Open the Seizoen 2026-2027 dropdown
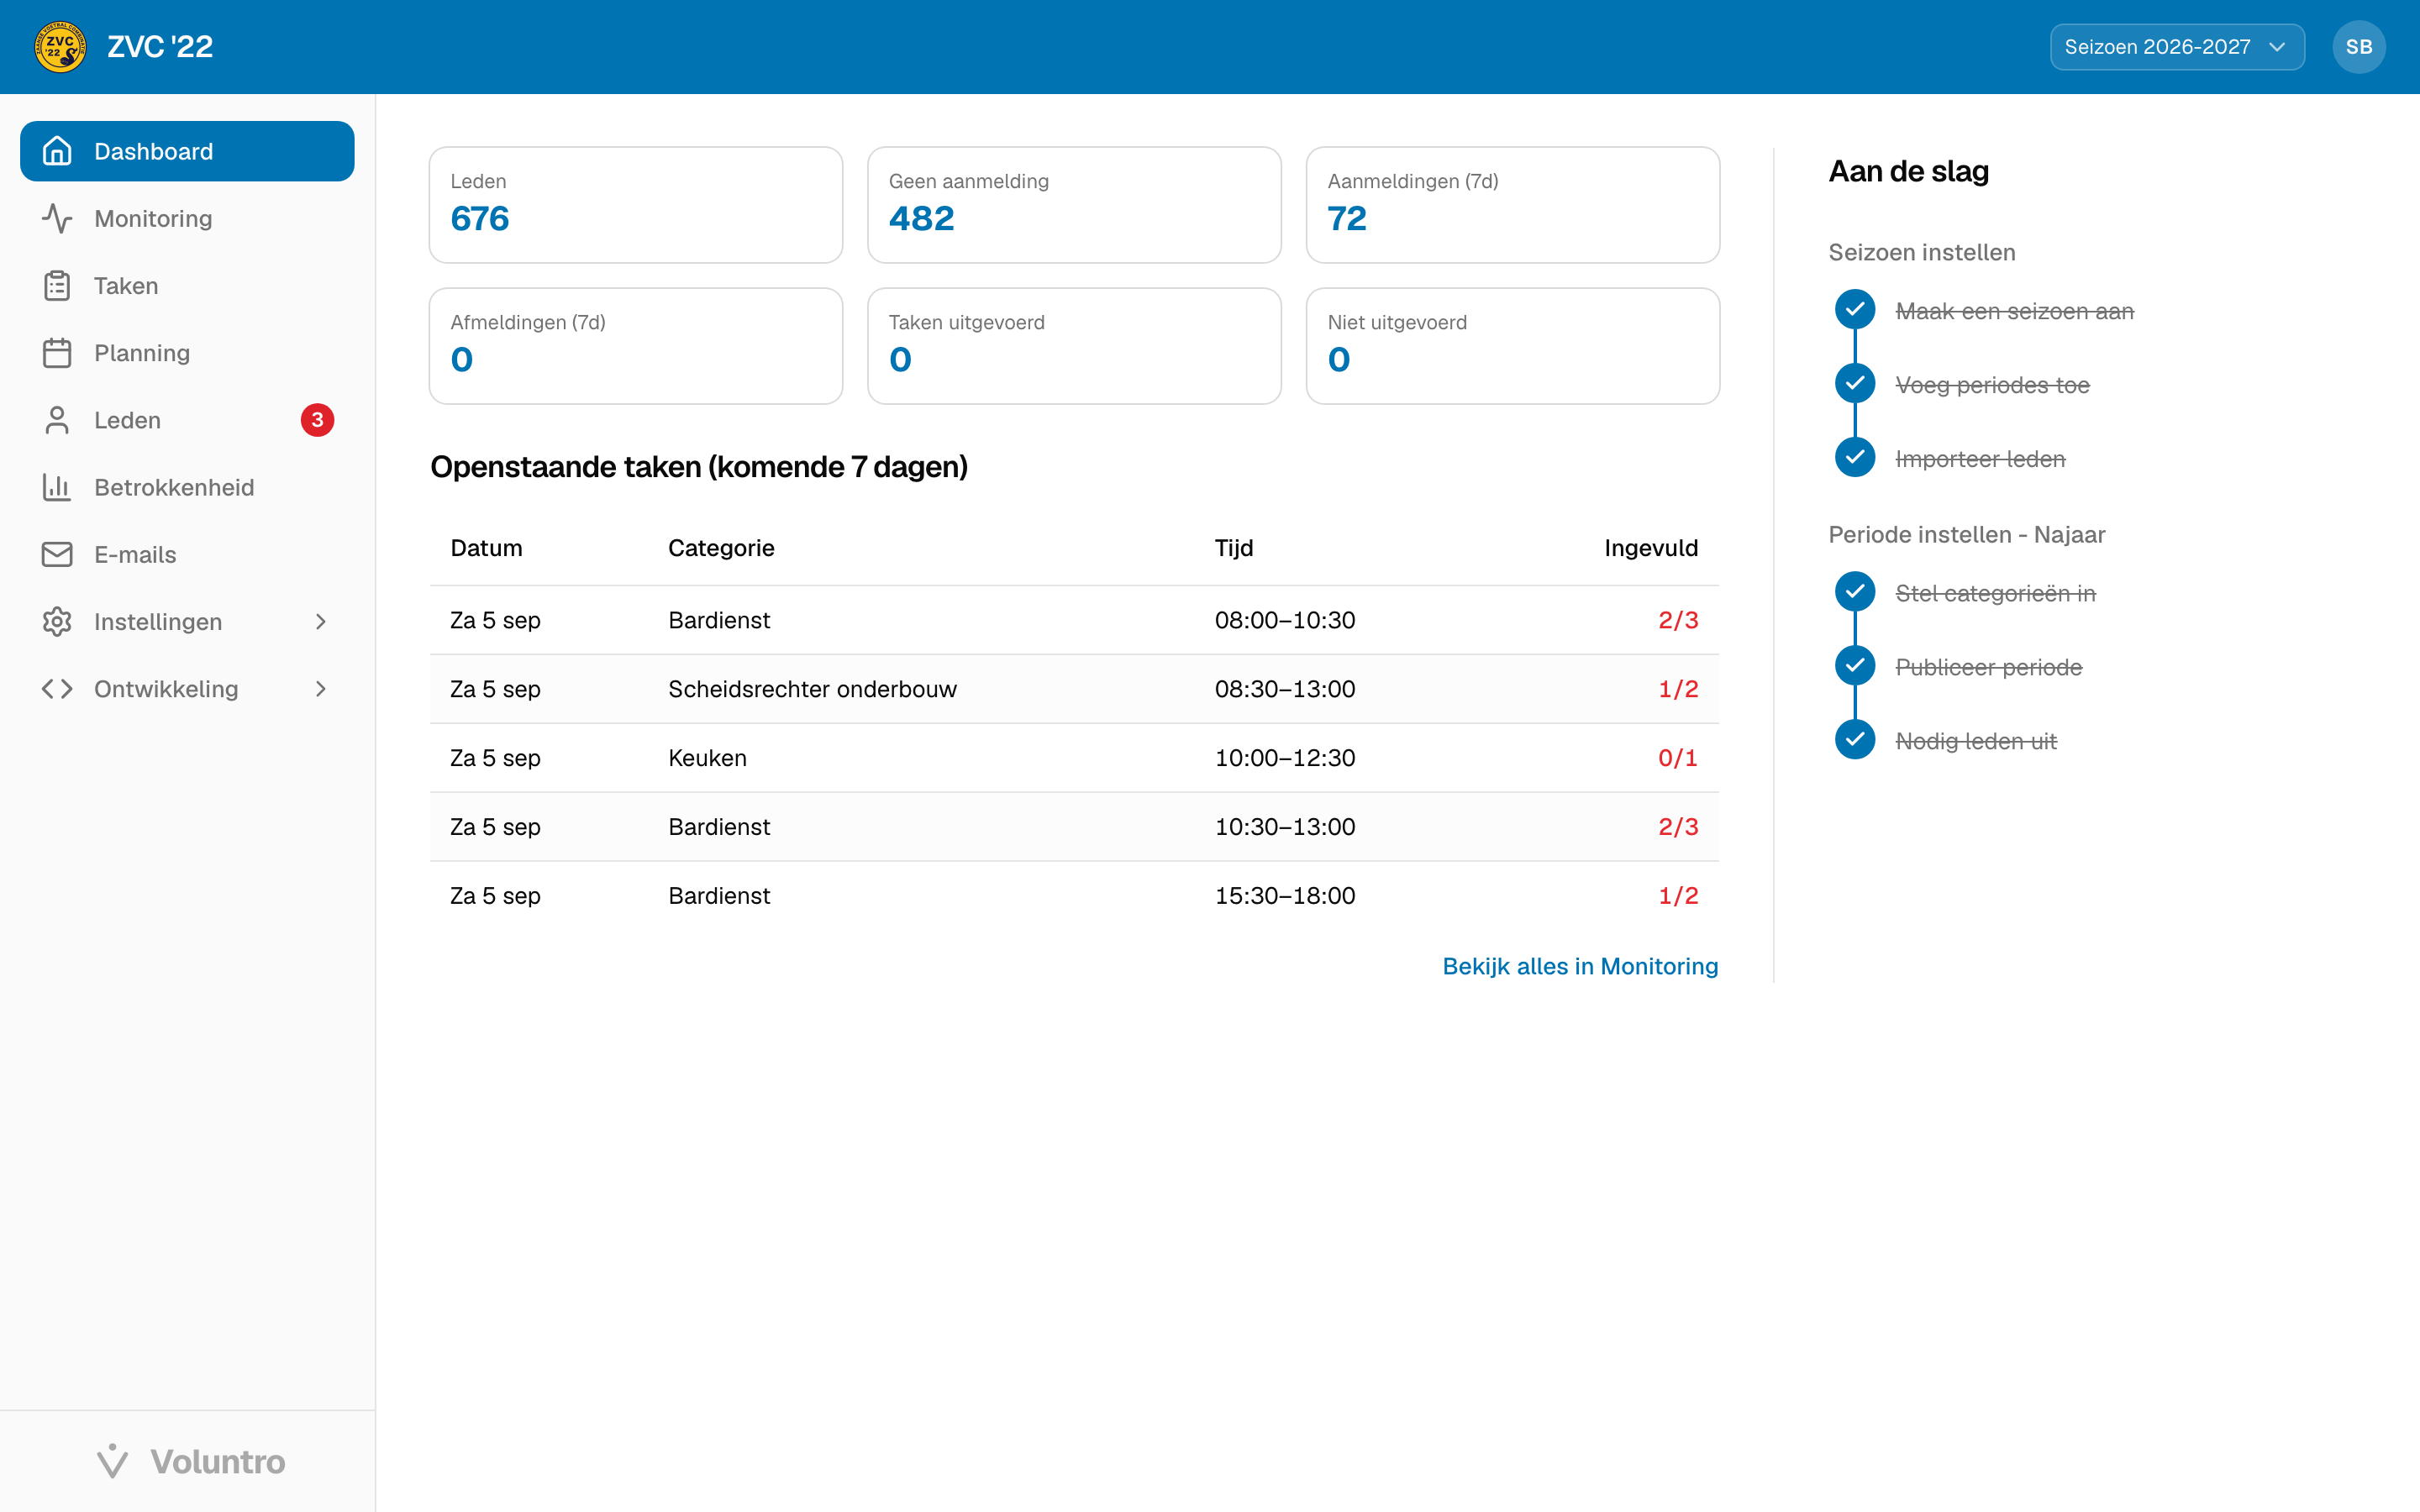The image size is (2420, 1512). pos(2176,47)
